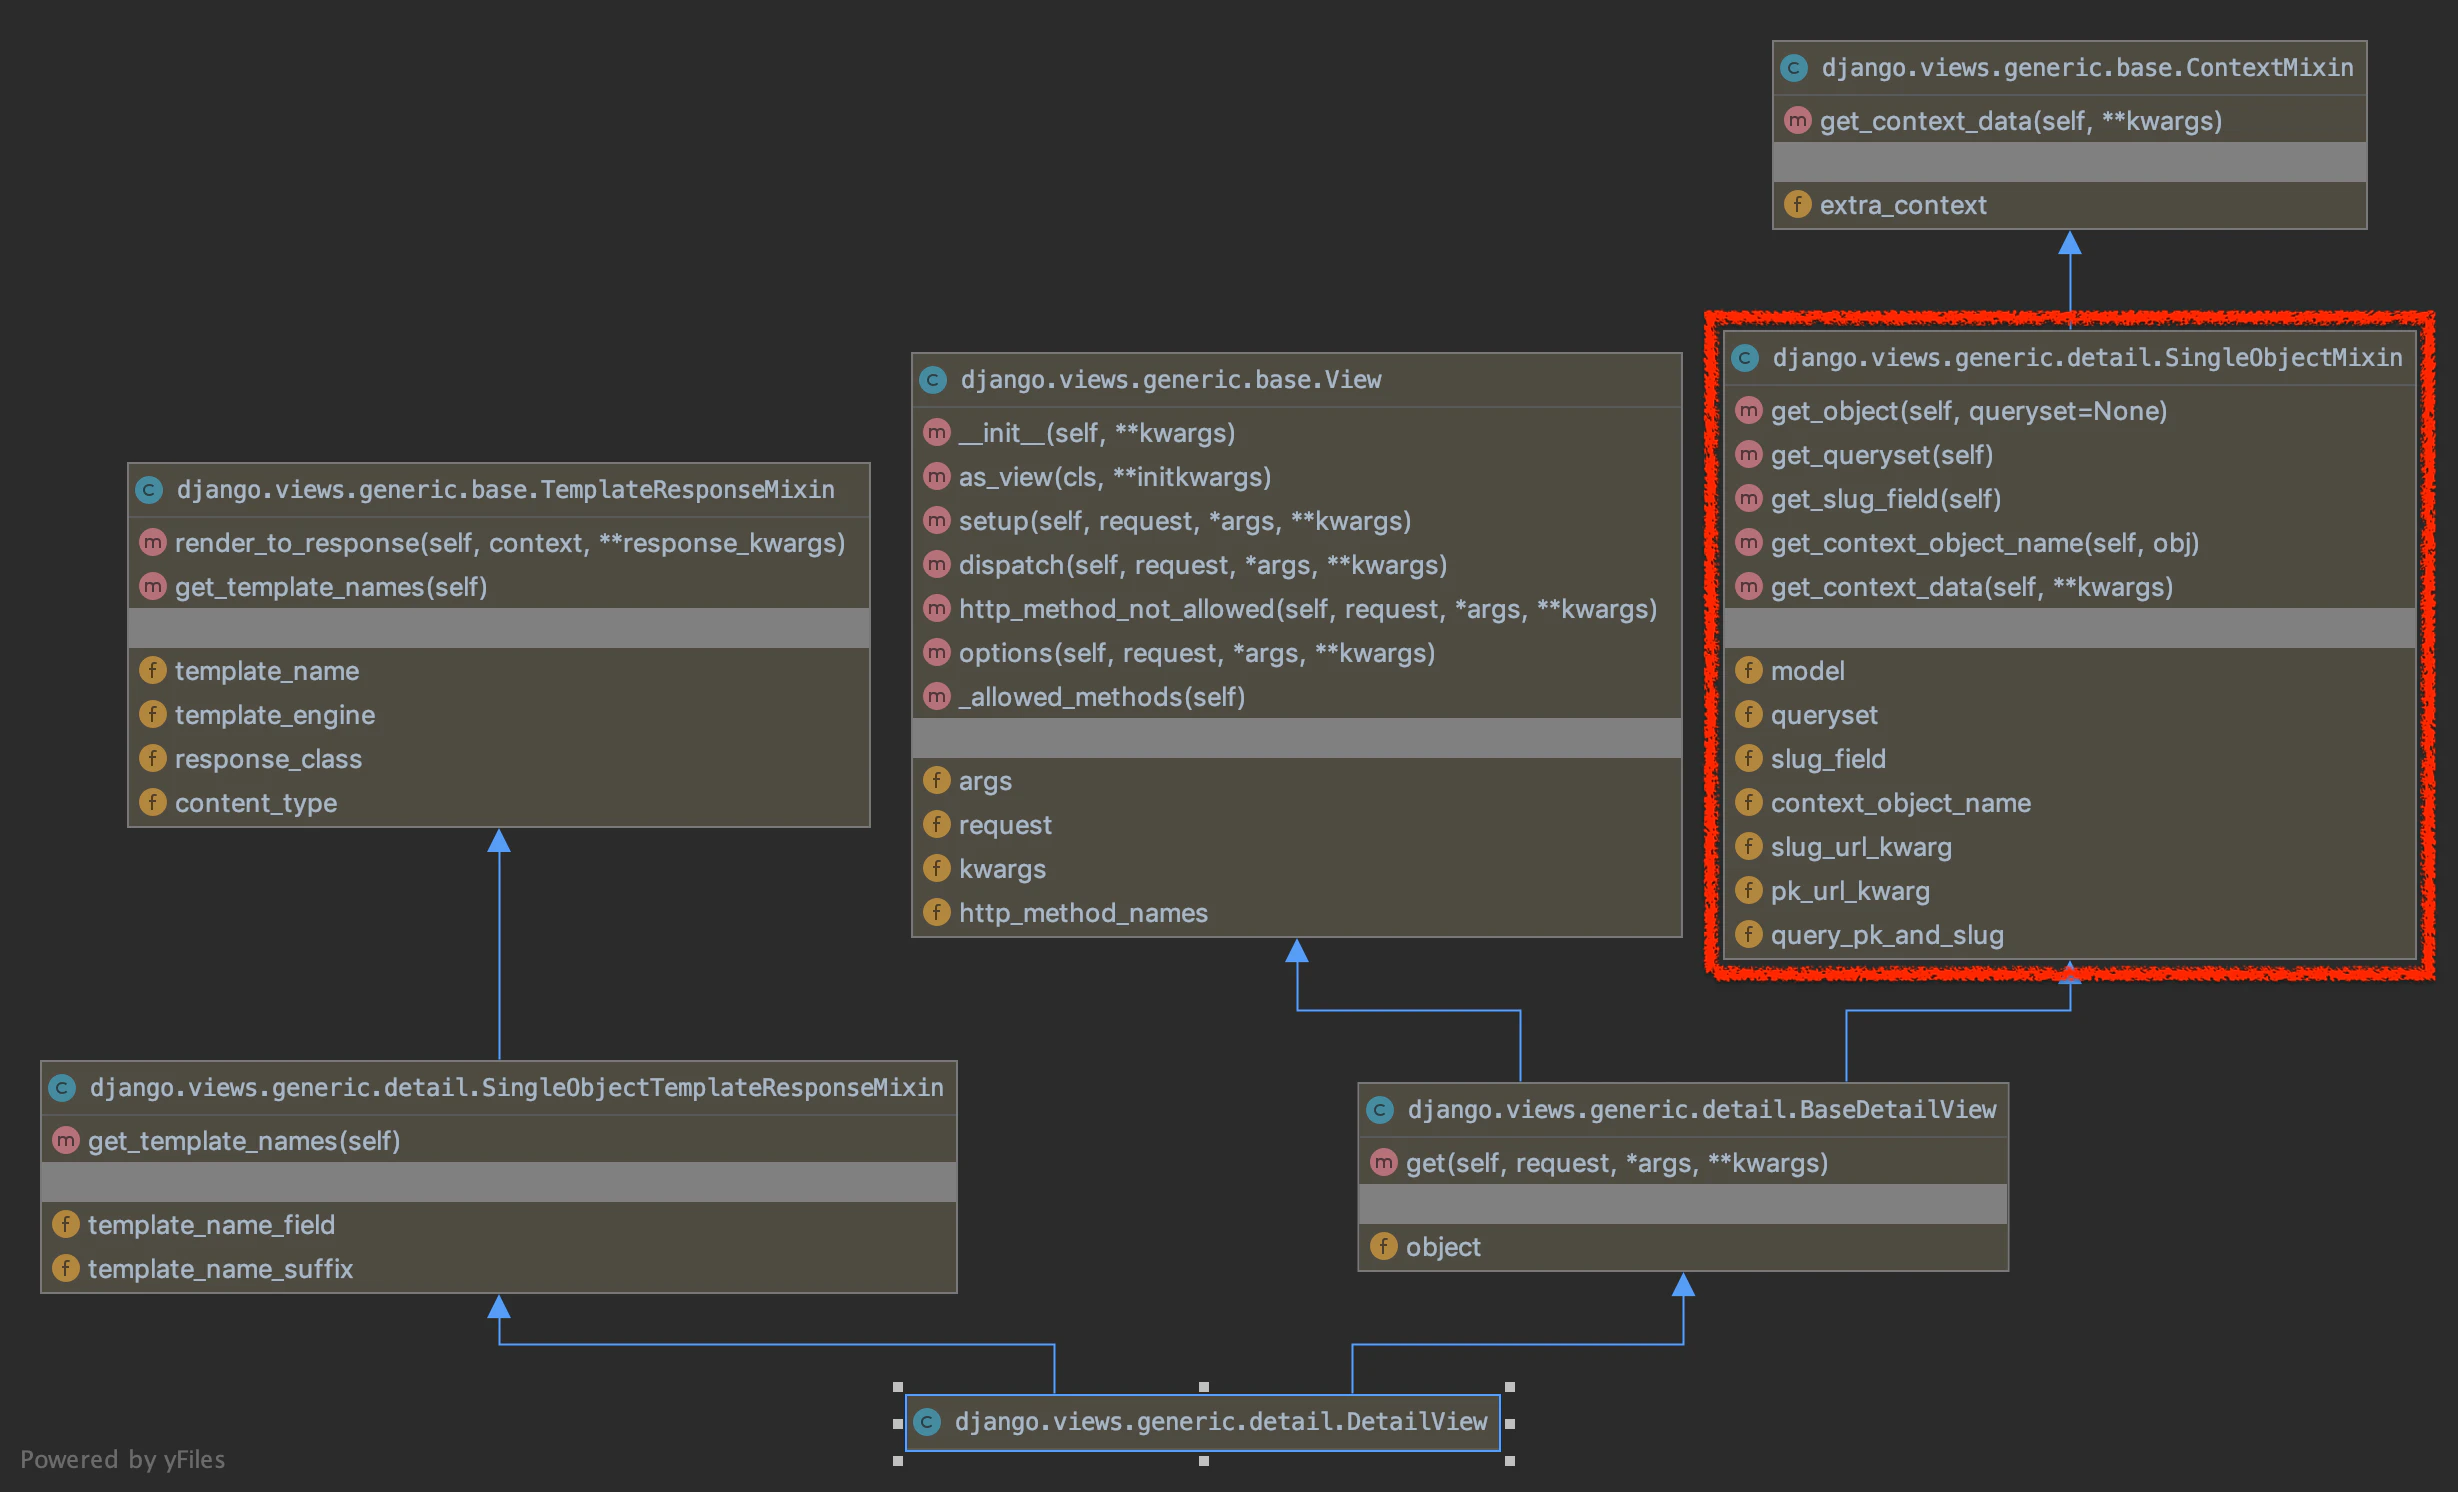This screenshot has width=2458, height=1492.
Task: Click template_name_field field row
Action: point(498,1225)
